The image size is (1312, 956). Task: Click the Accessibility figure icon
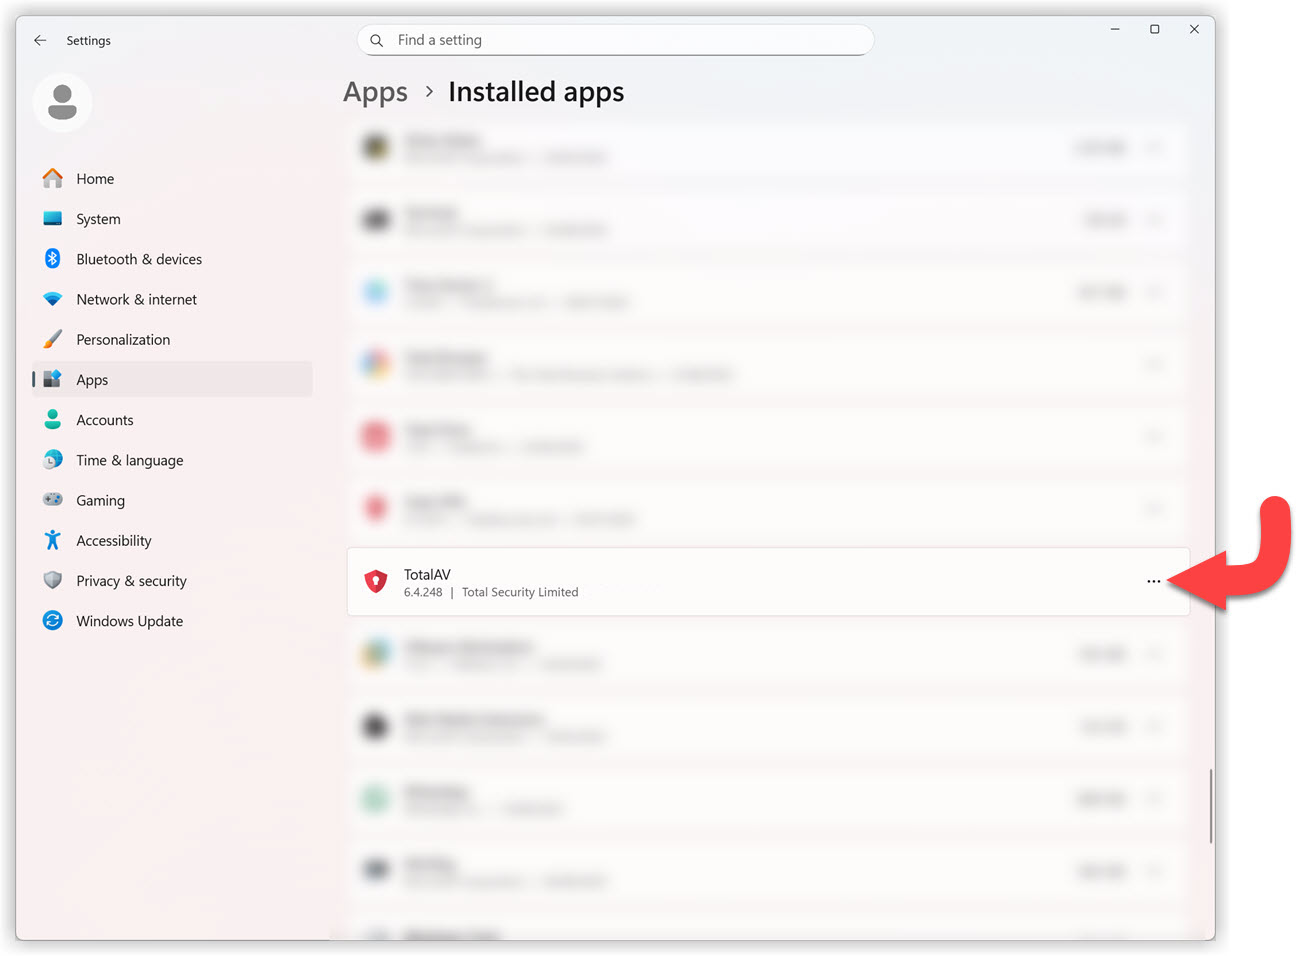point(53,540)
